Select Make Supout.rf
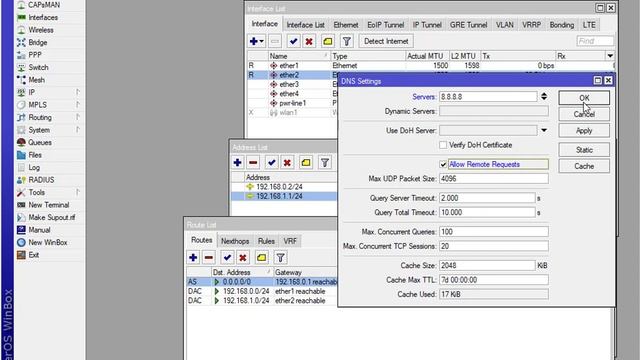 (x=51, y=218)
